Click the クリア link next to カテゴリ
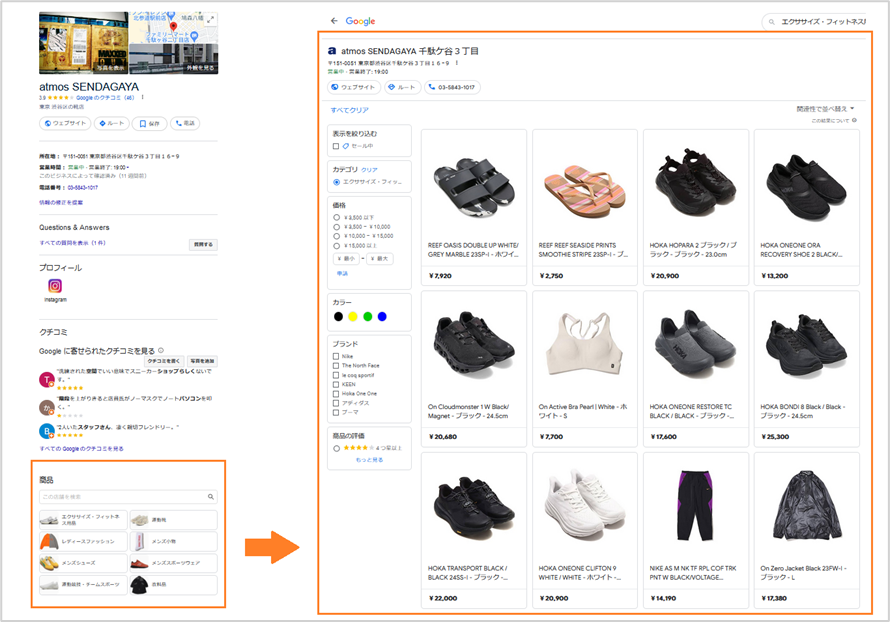890x622 pixels. pos(370,170)
